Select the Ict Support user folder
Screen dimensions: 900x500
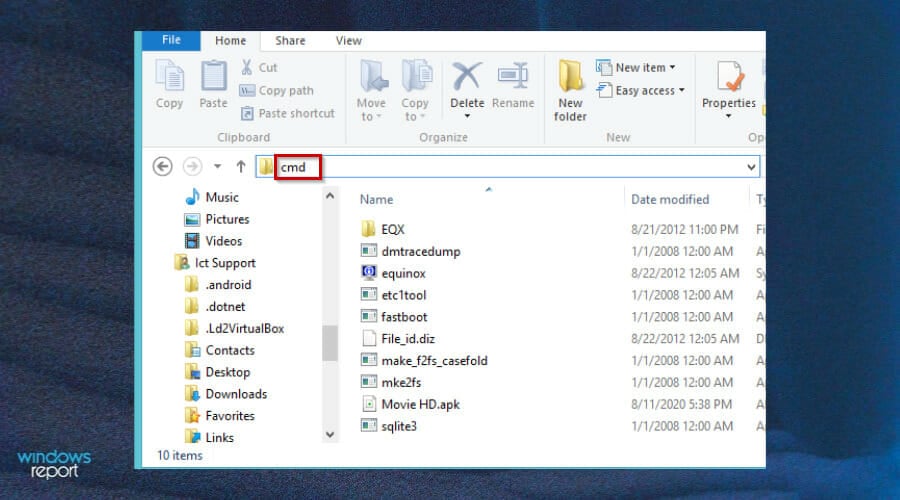(x=215, y=263)
